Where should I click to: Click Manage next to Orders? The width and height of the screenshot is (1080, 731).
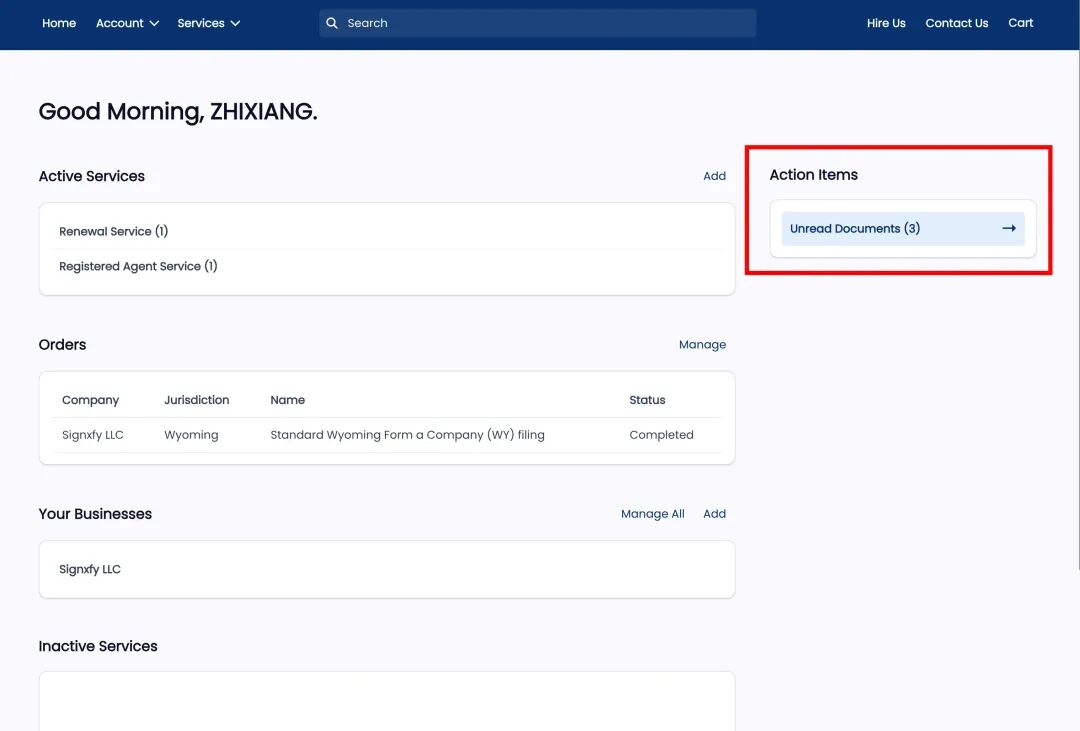click(702, 345)
